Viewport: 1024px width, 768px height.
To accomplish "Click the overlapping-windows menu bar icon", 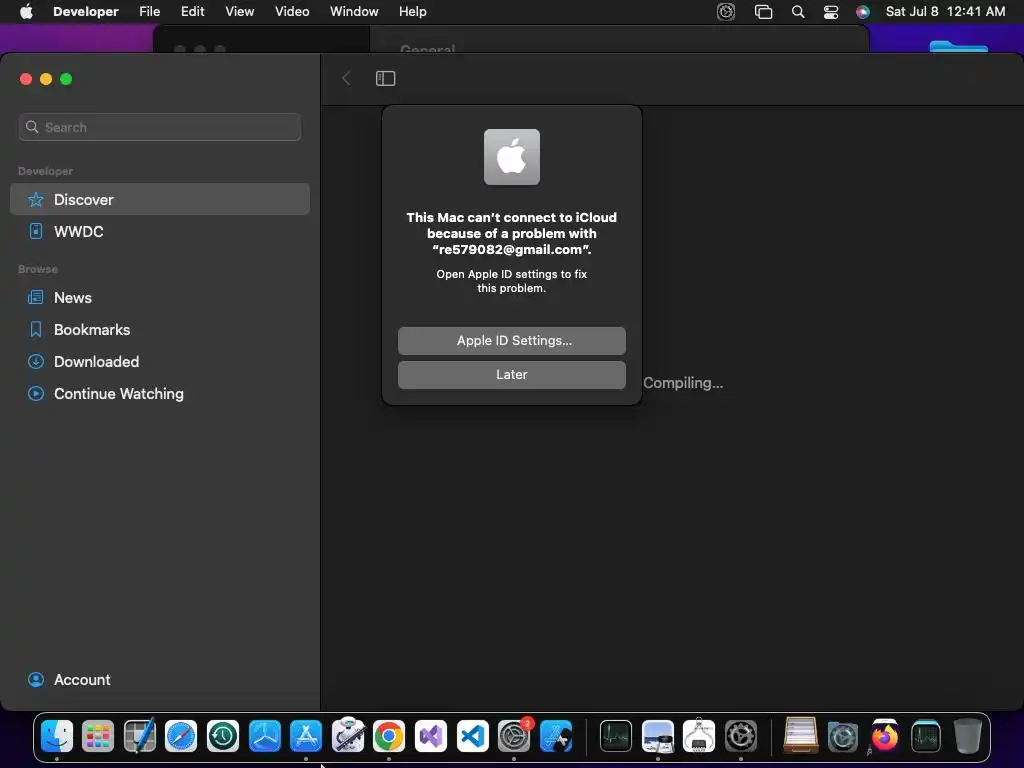I will click(x=763, y=12).
